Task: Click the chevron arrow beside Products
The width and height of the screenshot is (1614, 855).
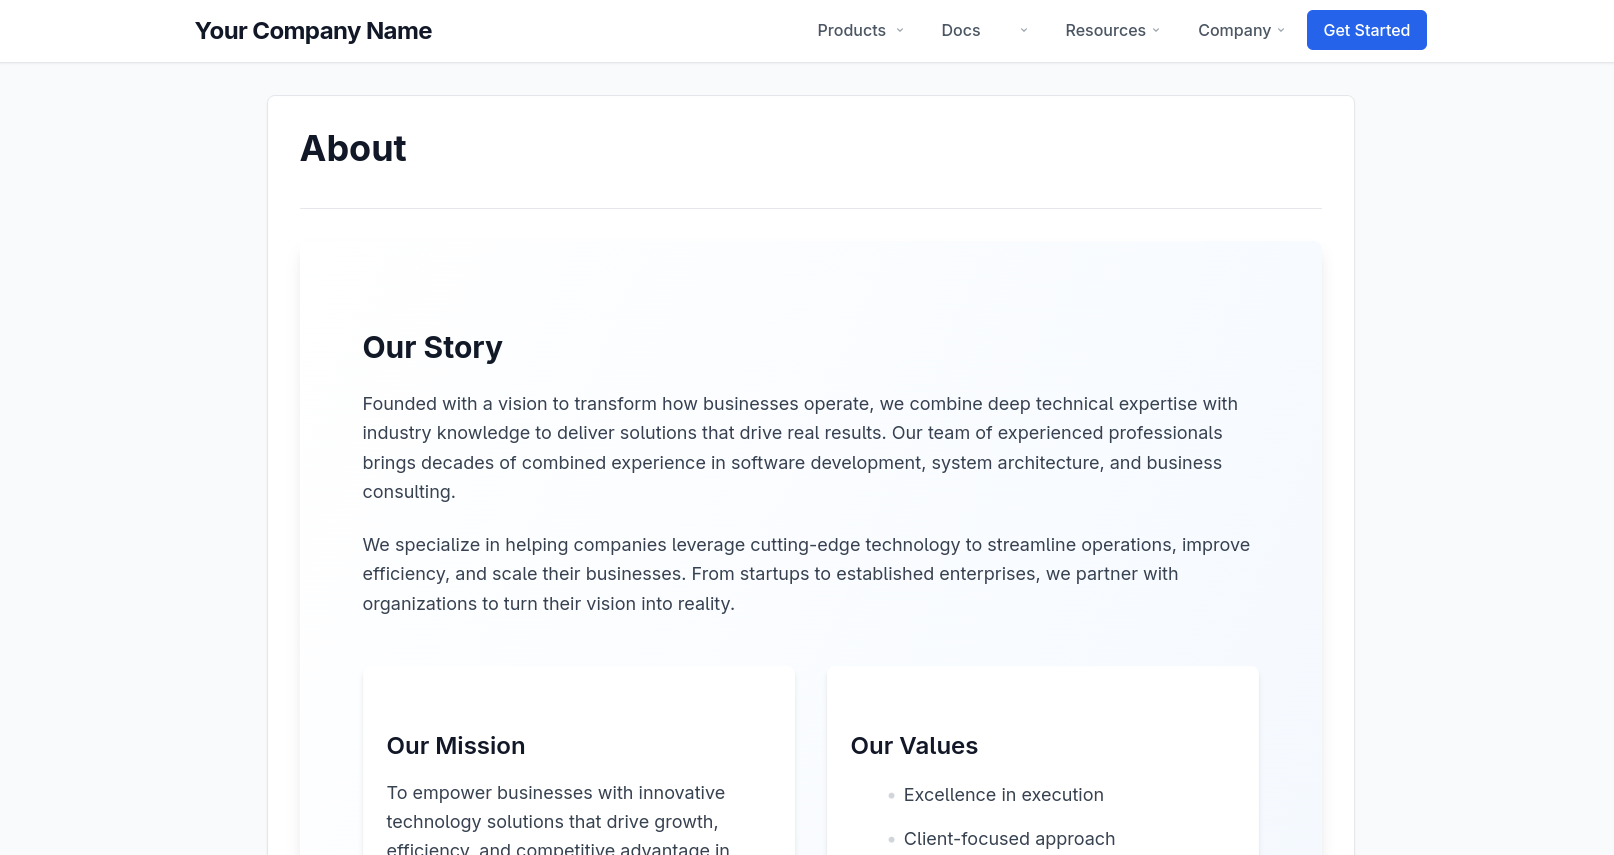Action: coord(900,30)
